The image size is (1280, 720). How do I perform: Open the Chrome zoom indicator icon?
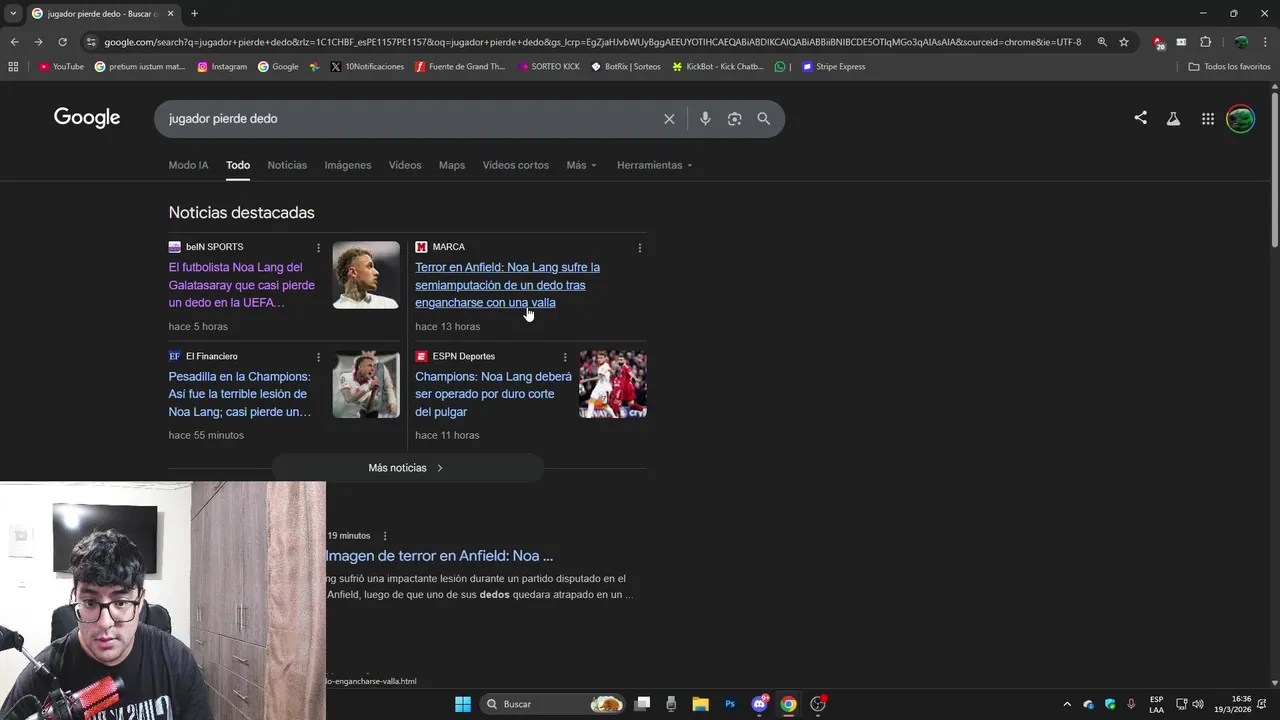pos(1102,42)
